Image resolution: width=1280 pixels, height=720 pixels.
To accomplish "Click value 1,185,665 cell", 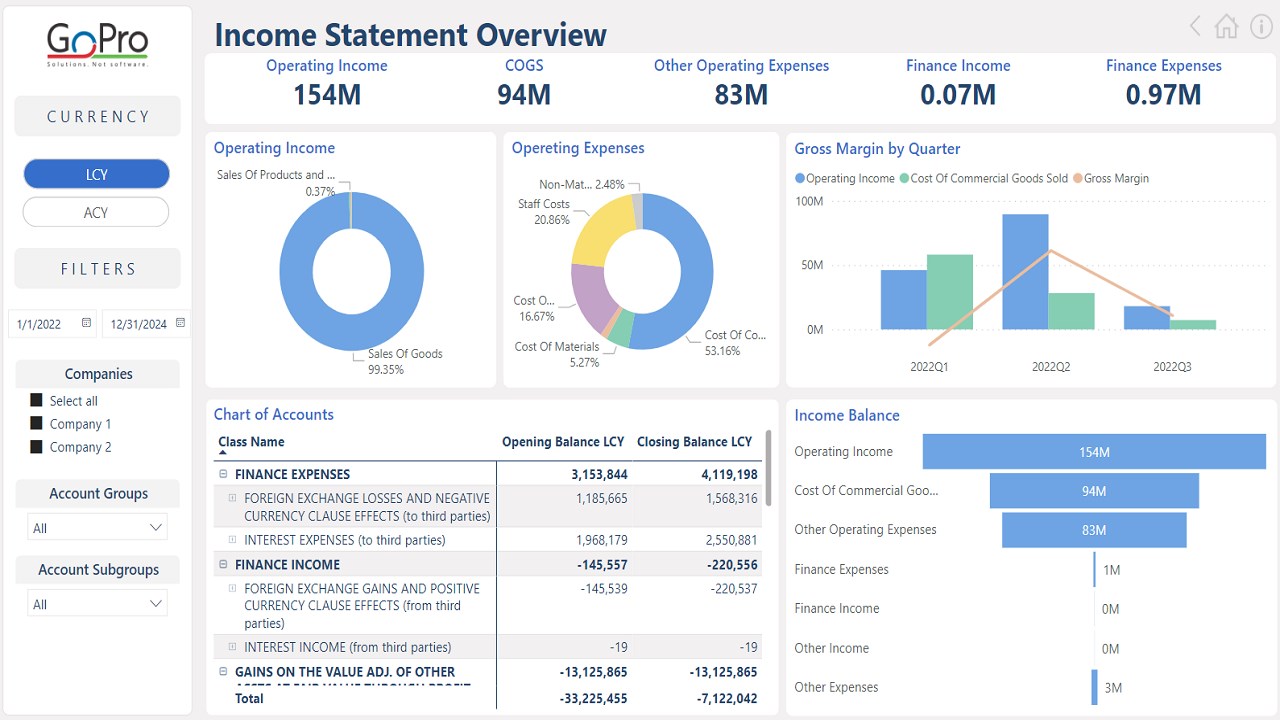I will click(x=602, y=498).
